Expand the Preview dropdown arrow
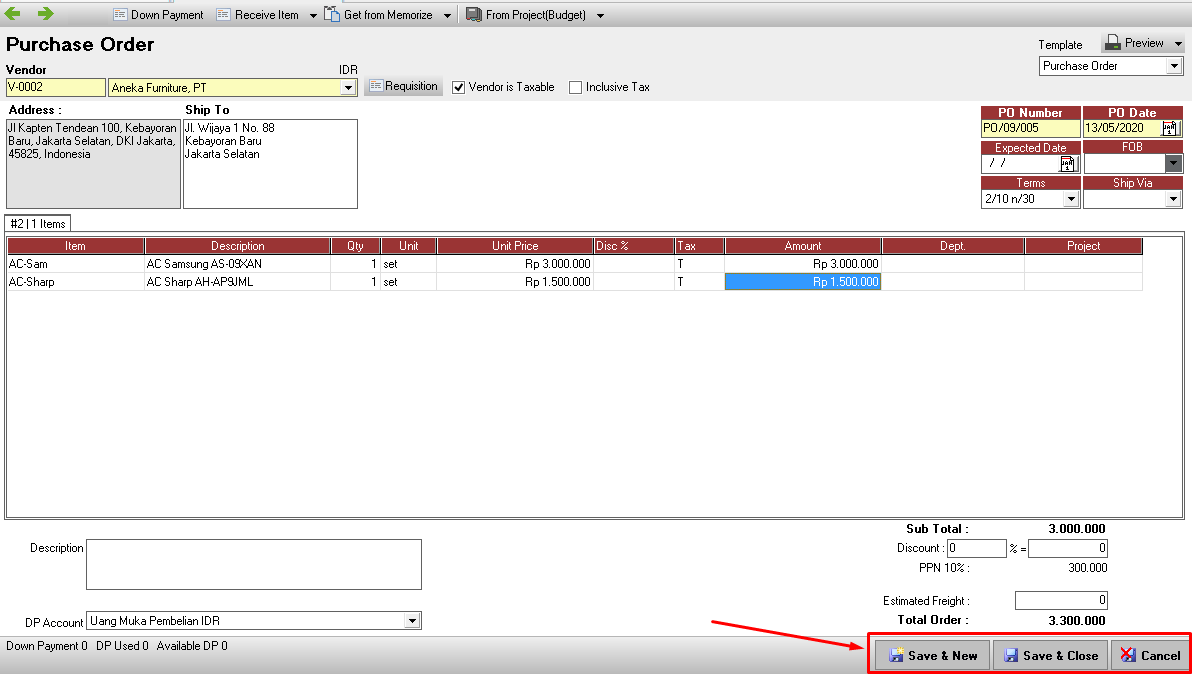 point(1178,44)
